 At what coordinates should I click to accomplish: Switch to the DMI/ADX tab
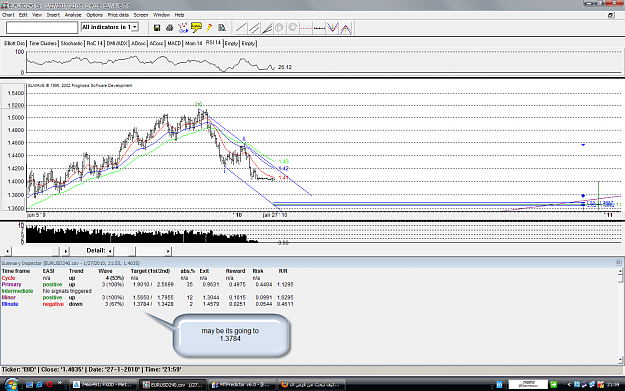coord(117,43)
